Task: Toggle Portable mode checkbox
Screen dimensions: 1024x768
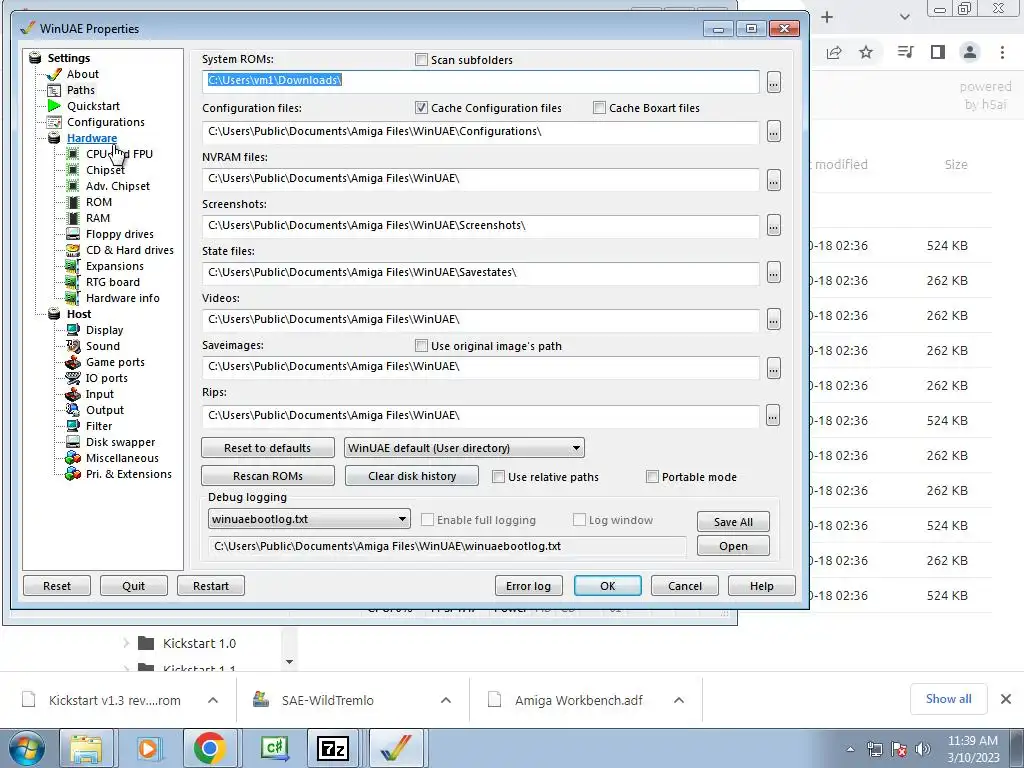Action: tap(652, 477)
